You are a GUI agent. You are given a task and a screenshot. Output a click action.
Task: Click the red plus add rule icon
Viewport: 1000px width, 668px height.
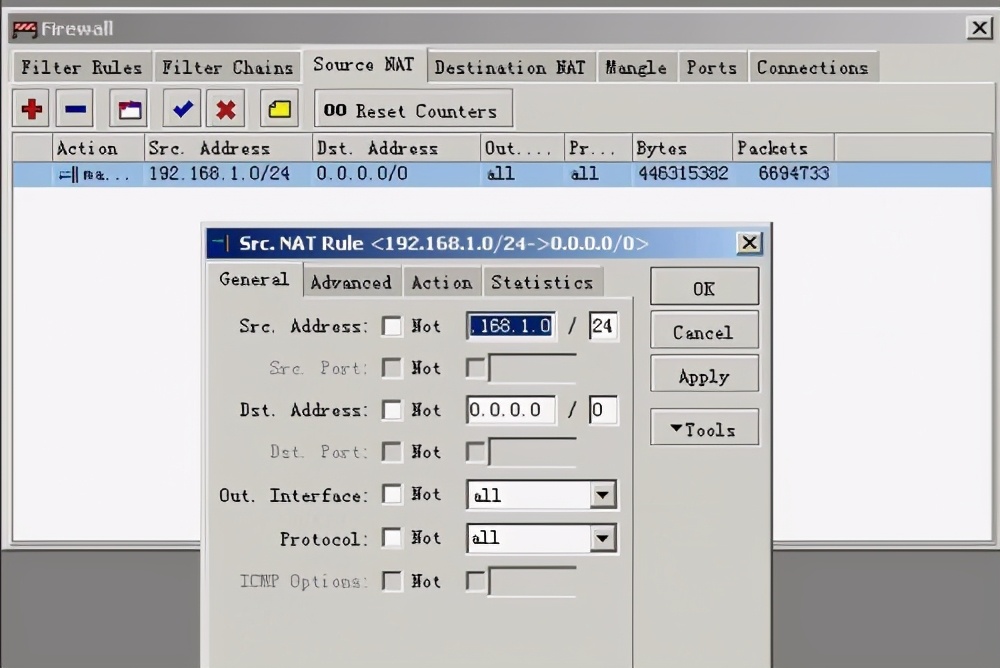point(32,109)
